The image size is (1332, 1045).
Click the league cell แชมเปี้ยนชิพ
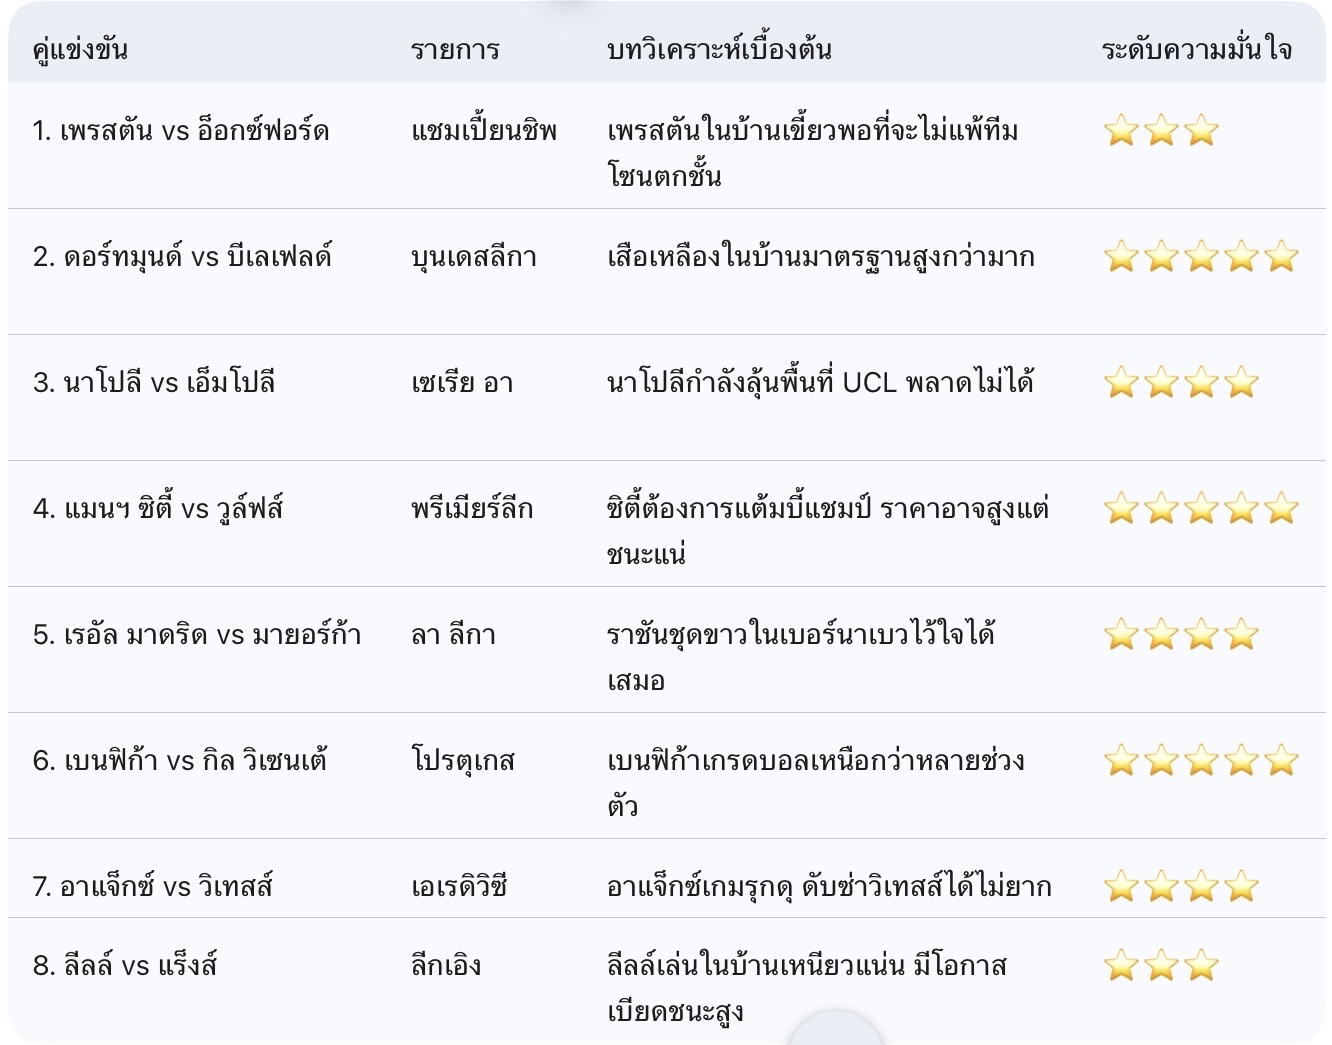pyautogui.click(x=484, y=131)
